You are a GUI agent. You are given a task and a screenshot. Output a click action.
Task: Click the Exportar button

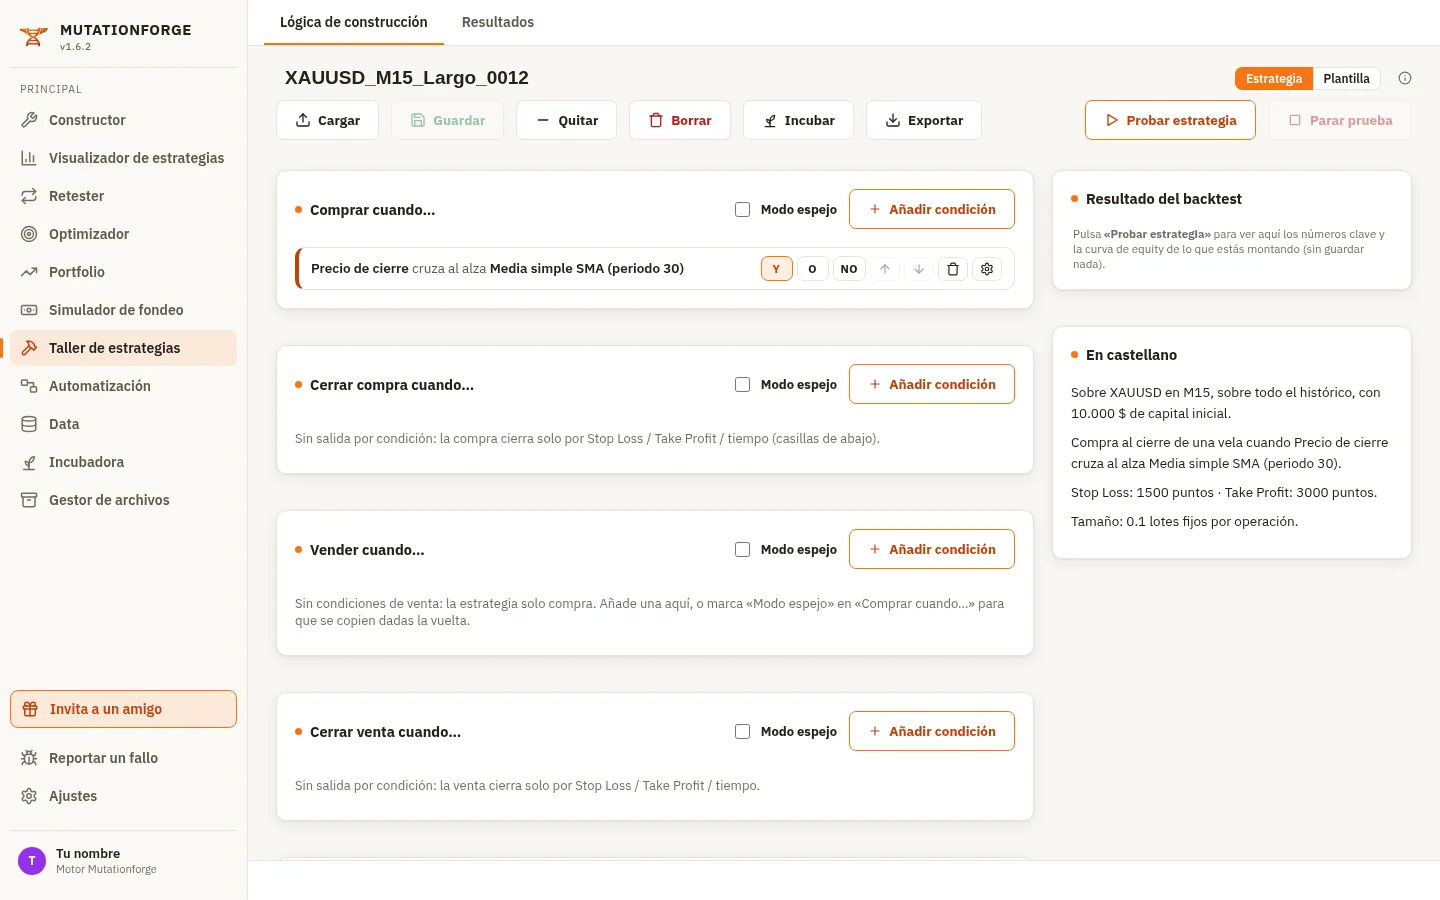pyautogui.click(x=923, y=120)
